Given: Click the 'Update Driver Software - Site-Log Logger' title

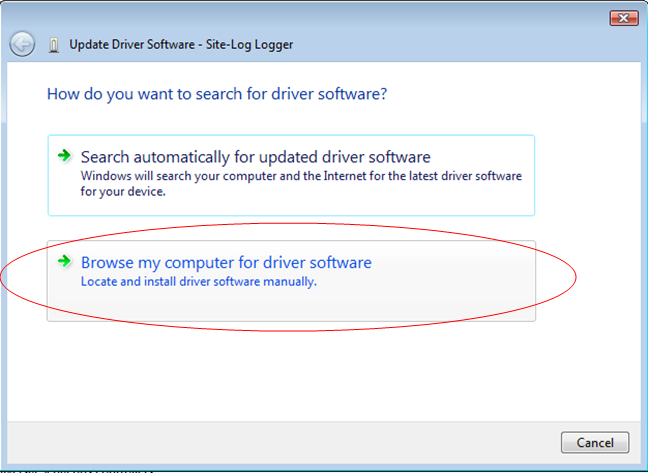Looking at the screenshot, I should coord(181,45).
